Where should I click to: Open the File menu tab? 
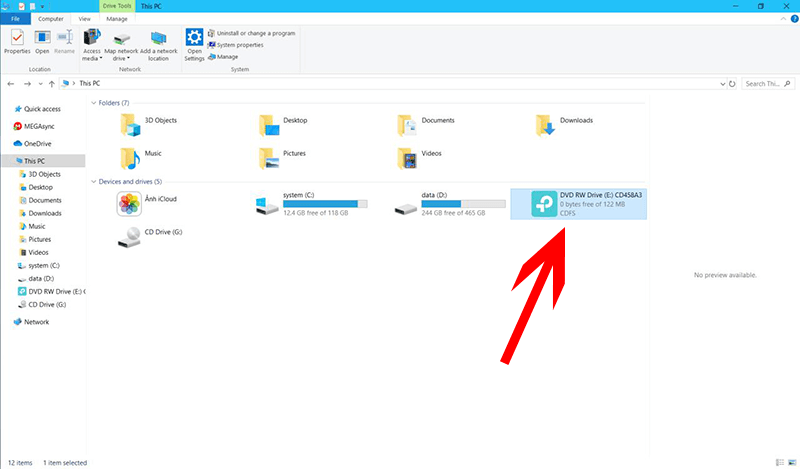tap(15, 19)
